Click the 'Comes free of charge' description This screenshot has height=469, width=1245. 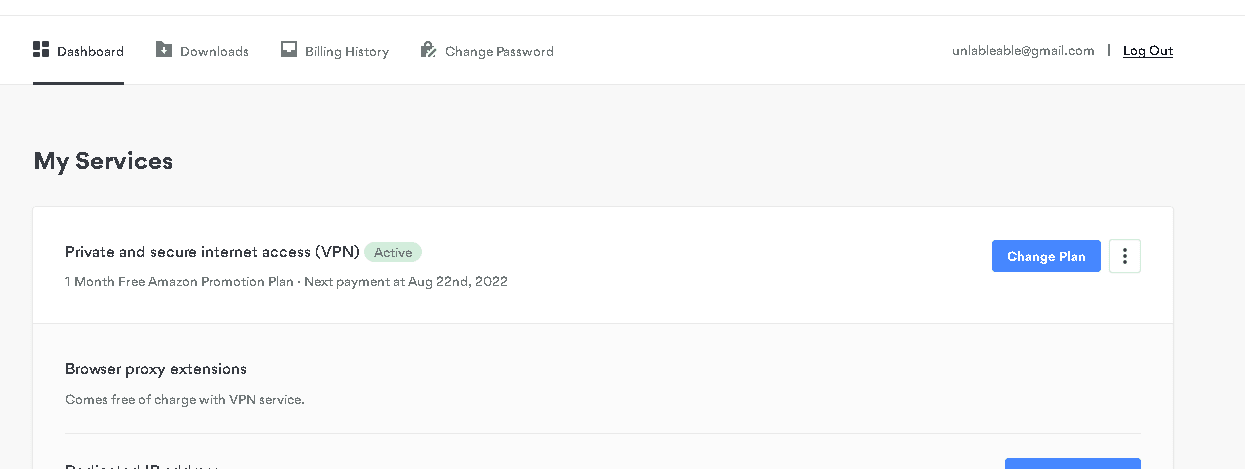(x=184, y=400)
